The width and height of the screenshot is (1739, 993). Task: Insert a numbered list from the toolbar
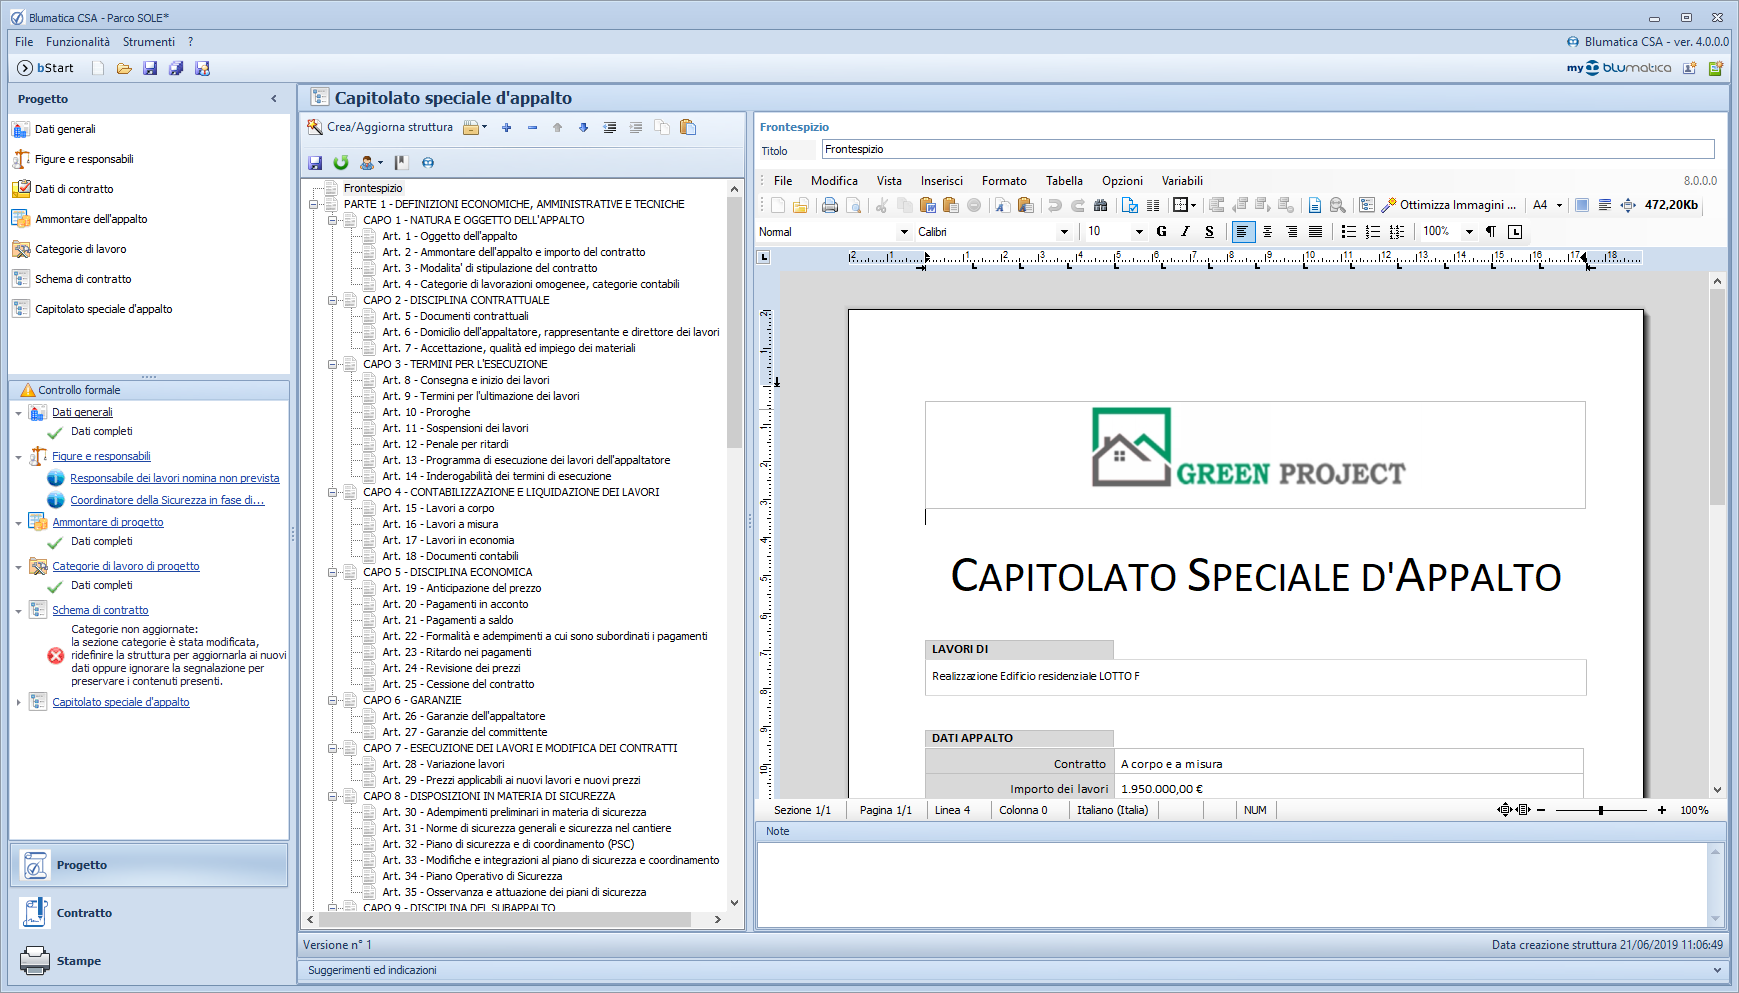click(x=1372, y=231)
